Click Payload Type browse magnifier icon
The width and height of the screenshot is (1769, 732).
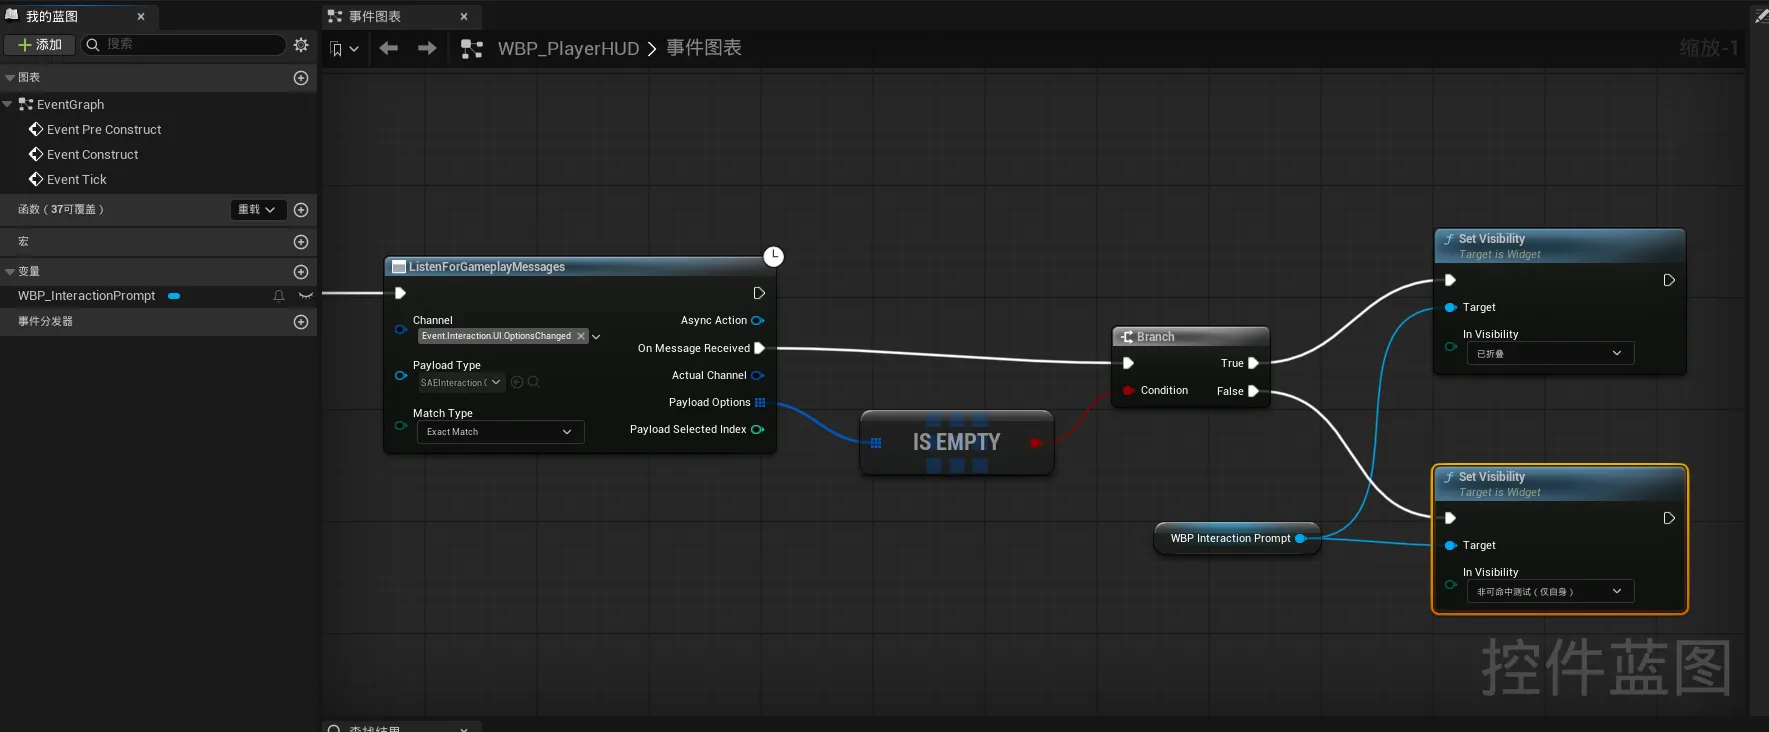(534, 382)
